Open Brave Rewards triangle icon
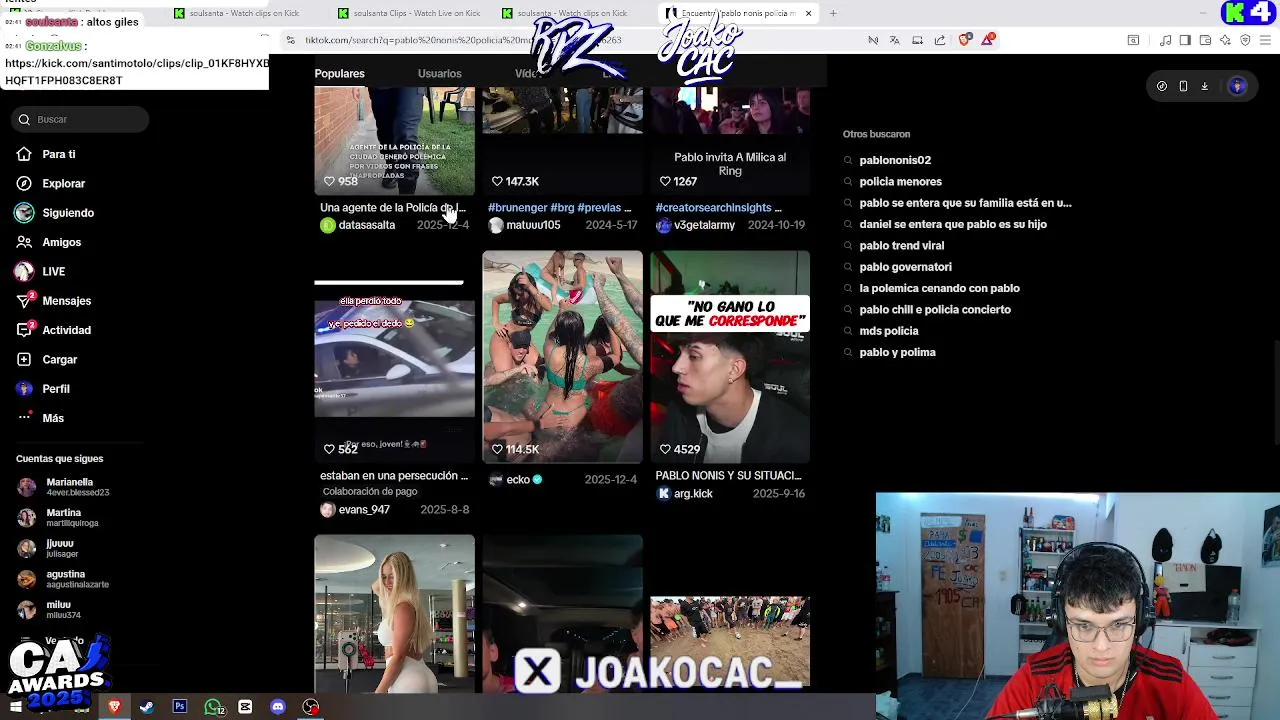This screenshot has height=720, width=1280. pos(988,39)
